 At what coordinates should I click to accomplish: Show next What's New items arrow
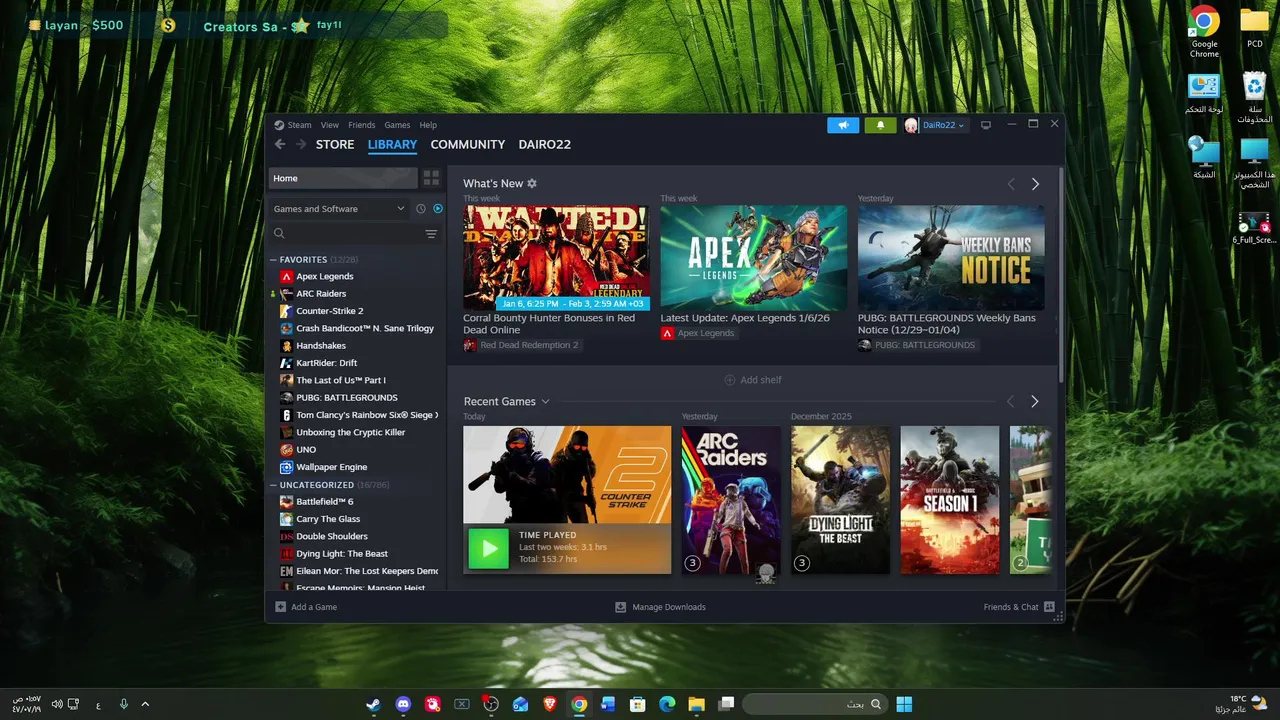[1035, 184]
